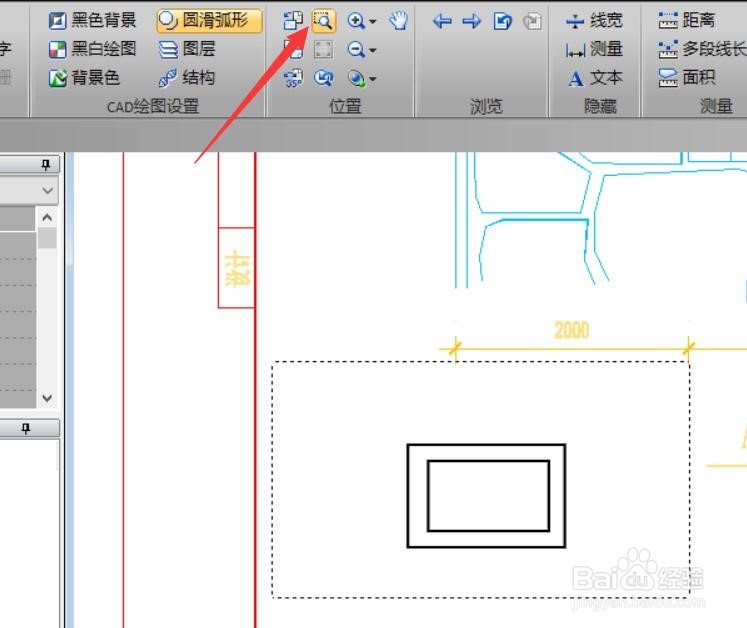Click the left panel scroll up arrow
This screenshot has height=628, width=747.
pyautogui.click(x=47, y=218)
